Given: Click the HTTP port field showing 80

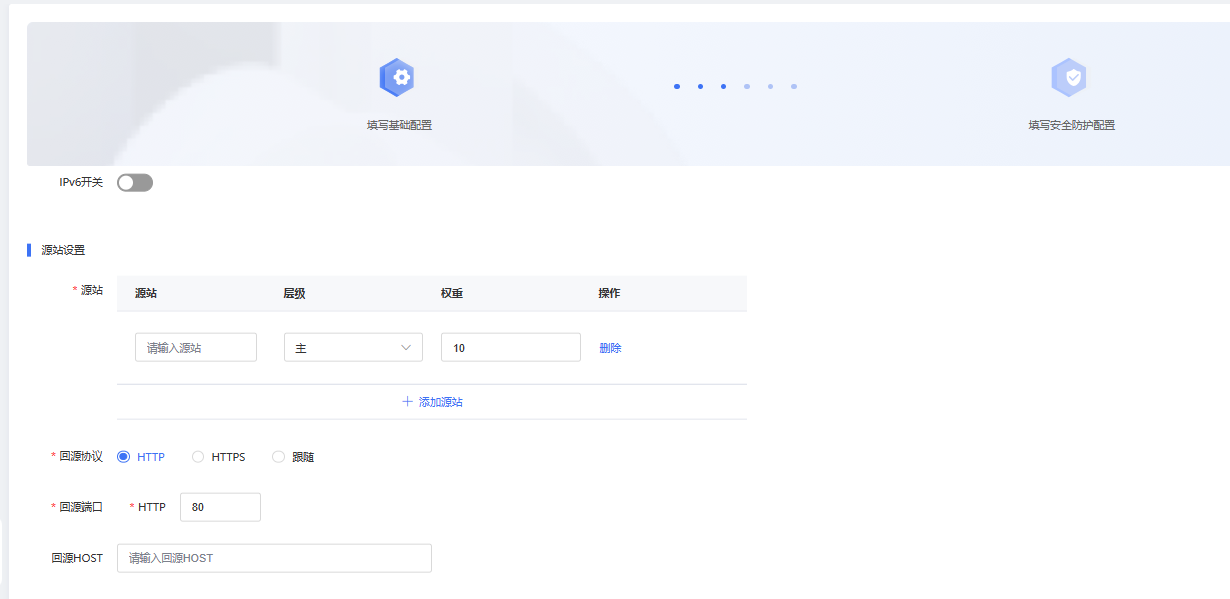Looking at the screenshot, I should (220, 507).
